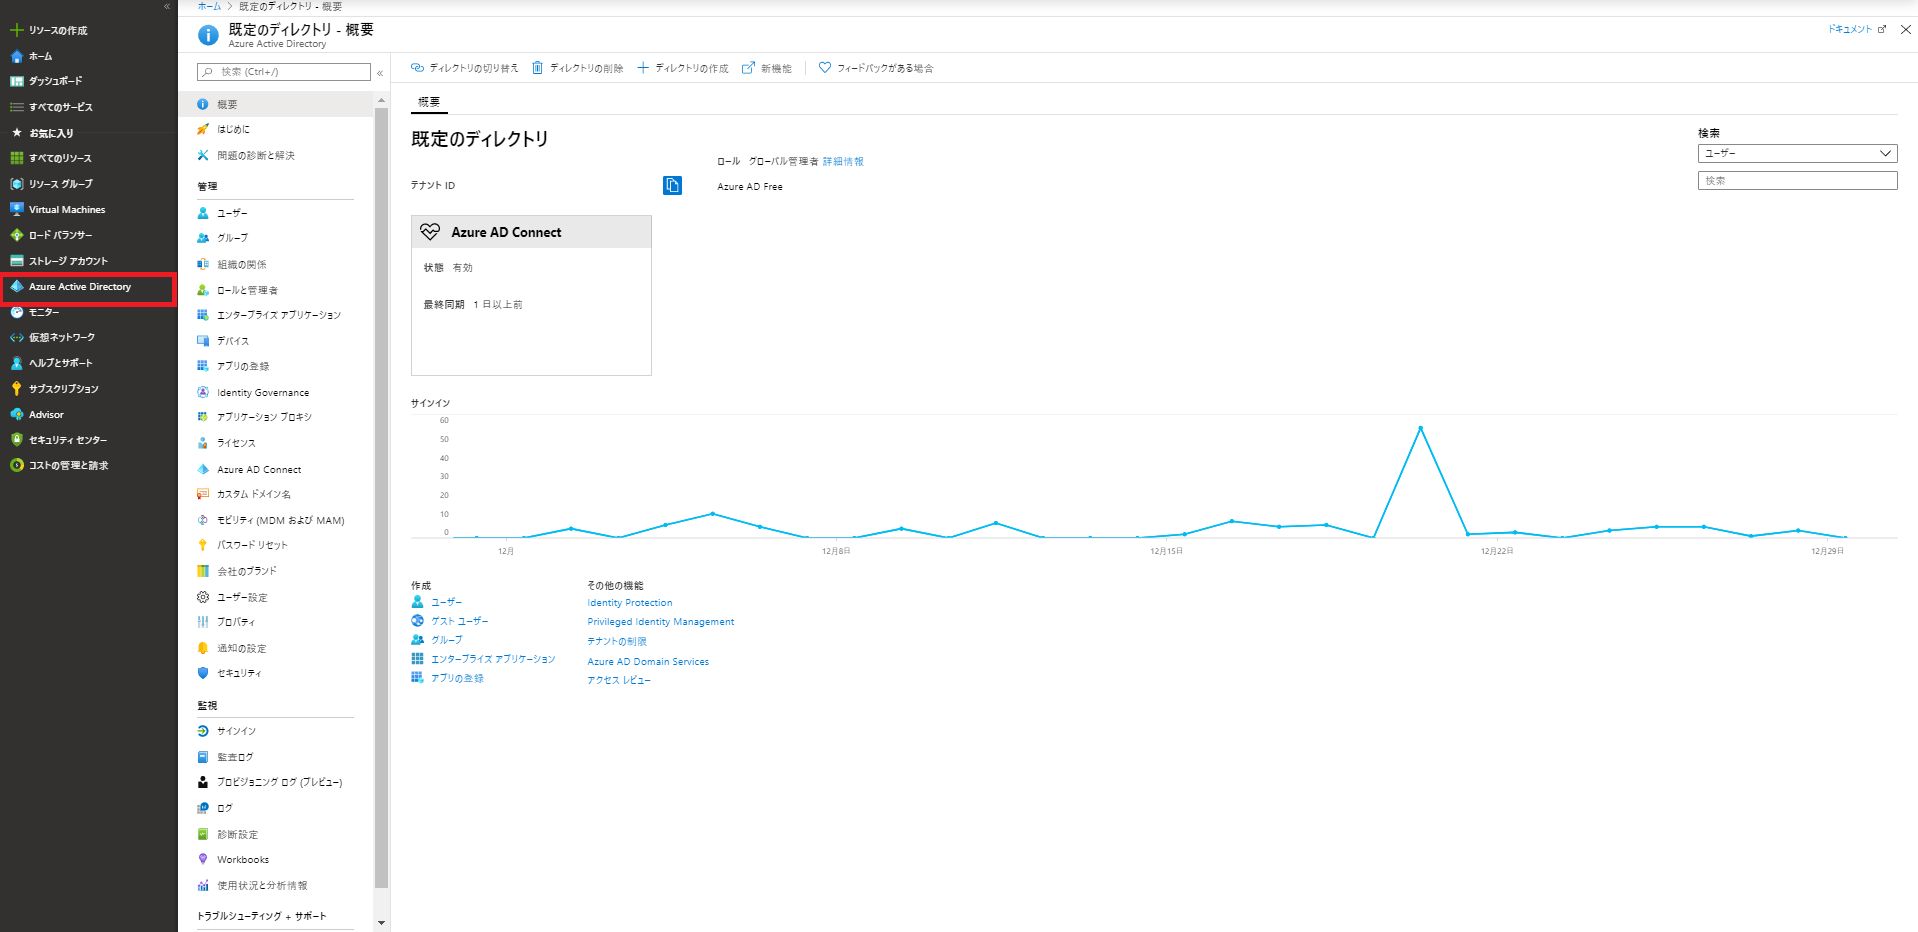
Task: Click the ディレクトリの切り替え toolbar icon
Action: pyautogui.click(x=417, y=68)
